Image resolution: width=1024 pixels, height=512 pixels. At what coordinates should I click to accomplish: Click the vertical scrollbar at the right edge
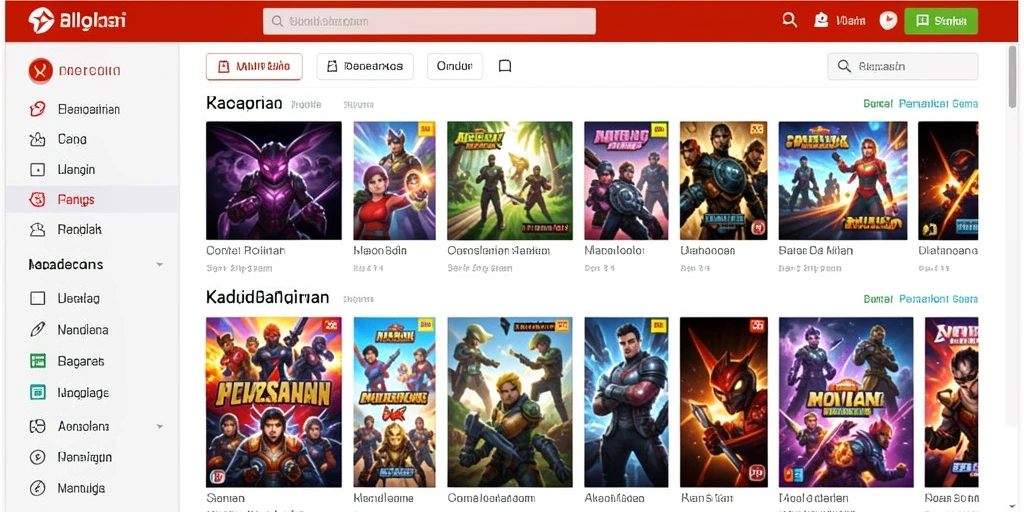point(1013,75)
